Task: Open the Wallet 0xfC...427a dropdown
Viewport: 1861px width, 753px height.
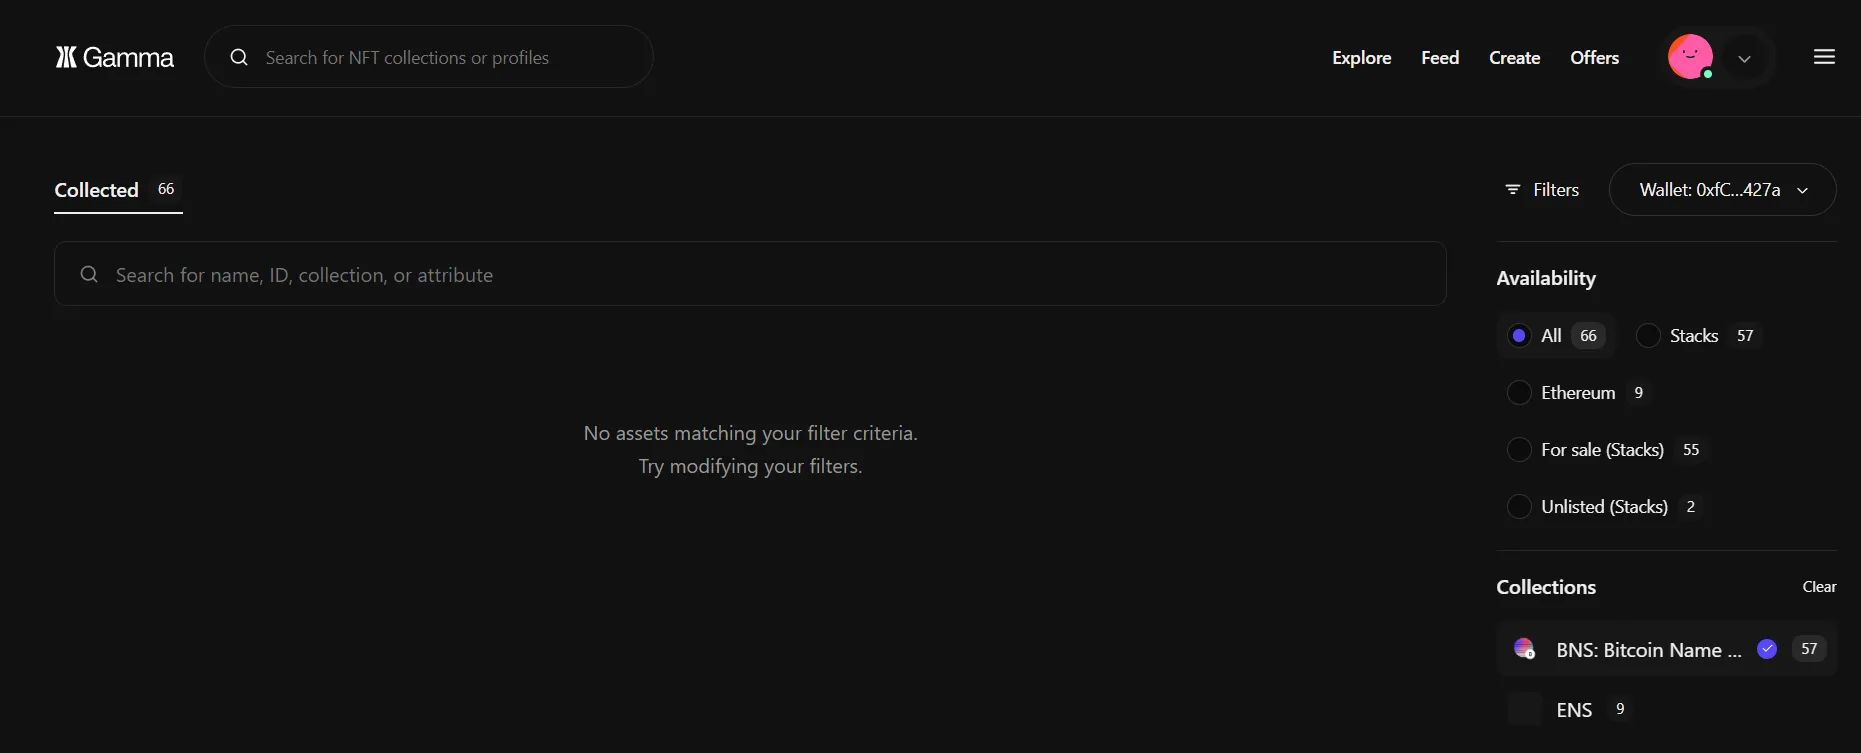Action: tap(1722, 190)
